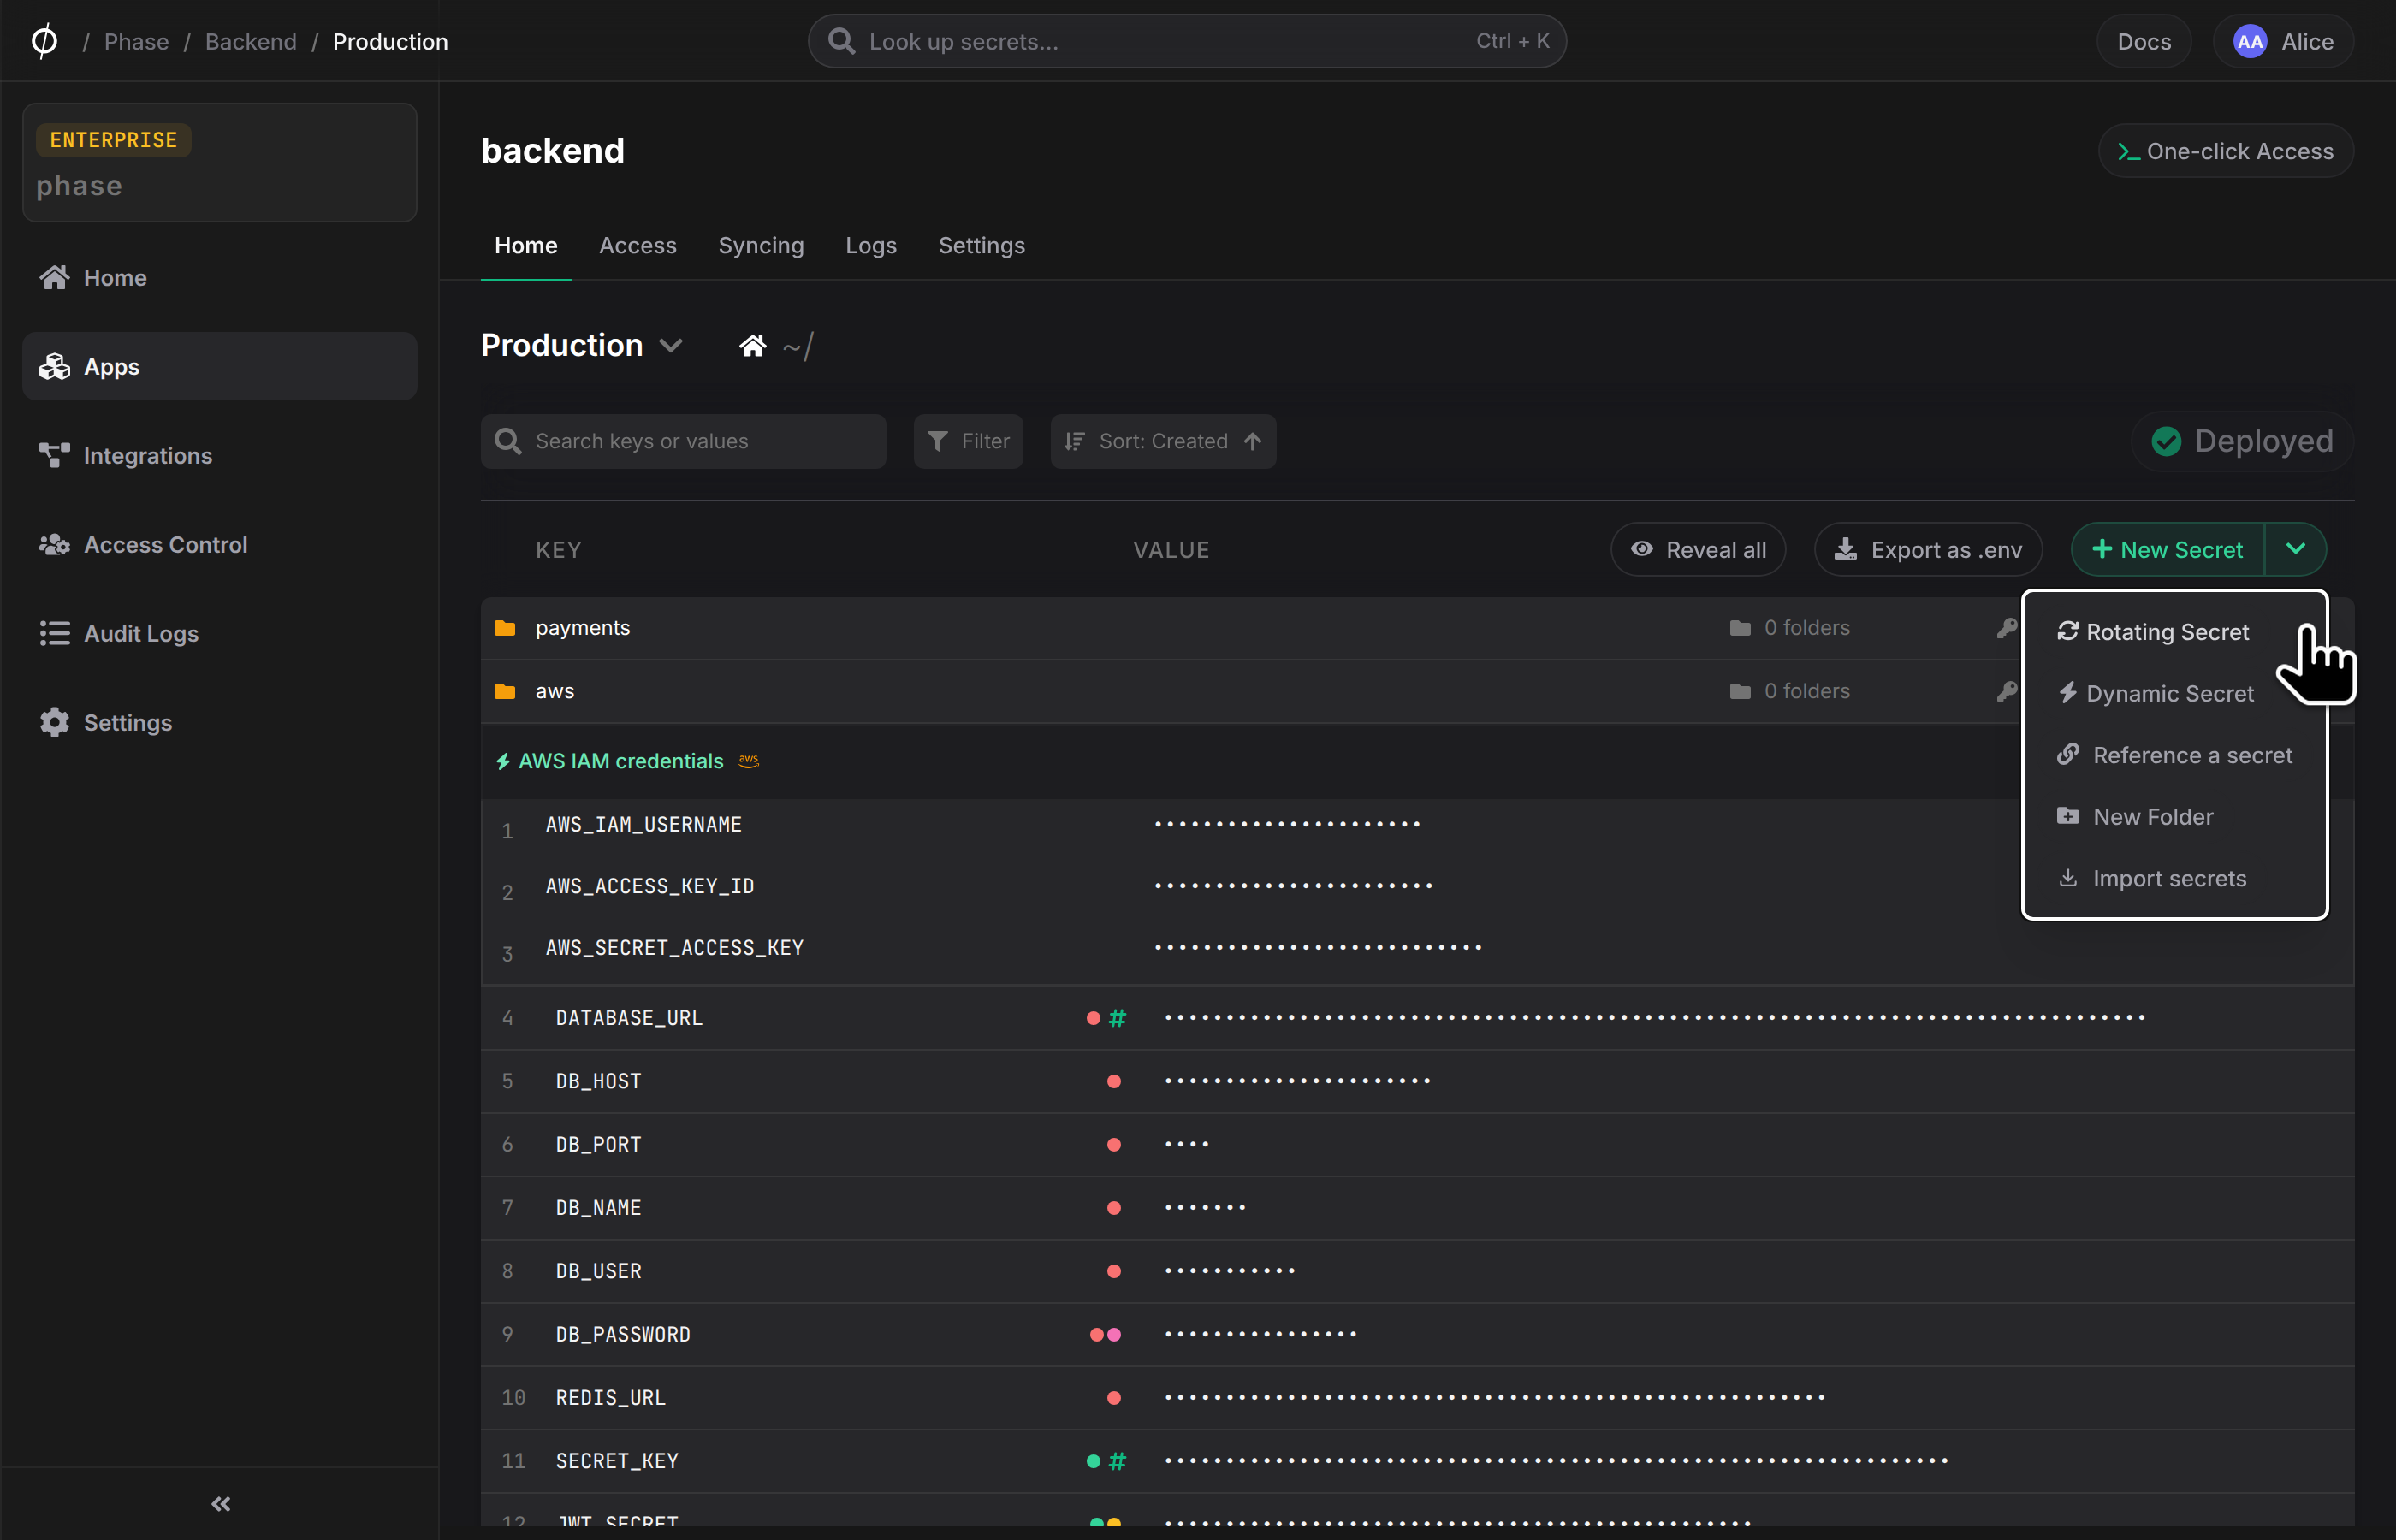Screen dimensions: 2396x1540
Task: Go to Backend breadcrumb link
Action: (250, 41)
